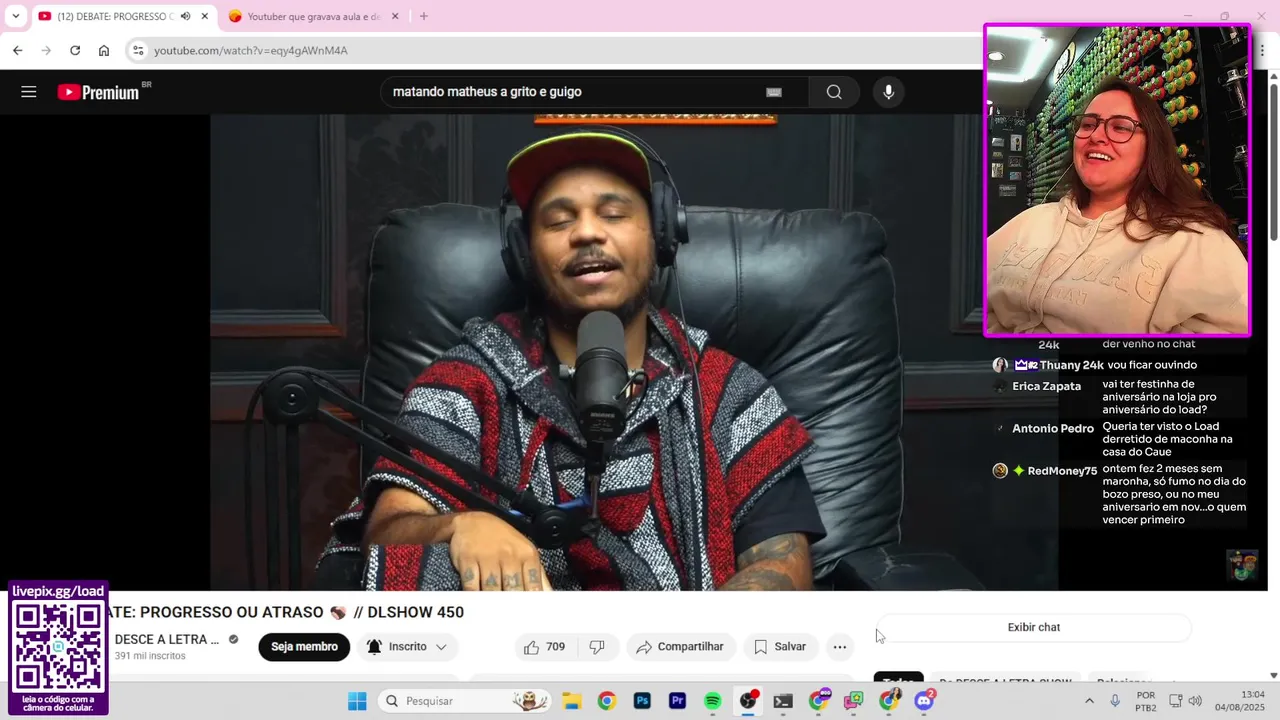Image resolution: width=1280 pixels, height=720 pixels.
Task: Dislike the video with thumbs down
Action: 597,647
